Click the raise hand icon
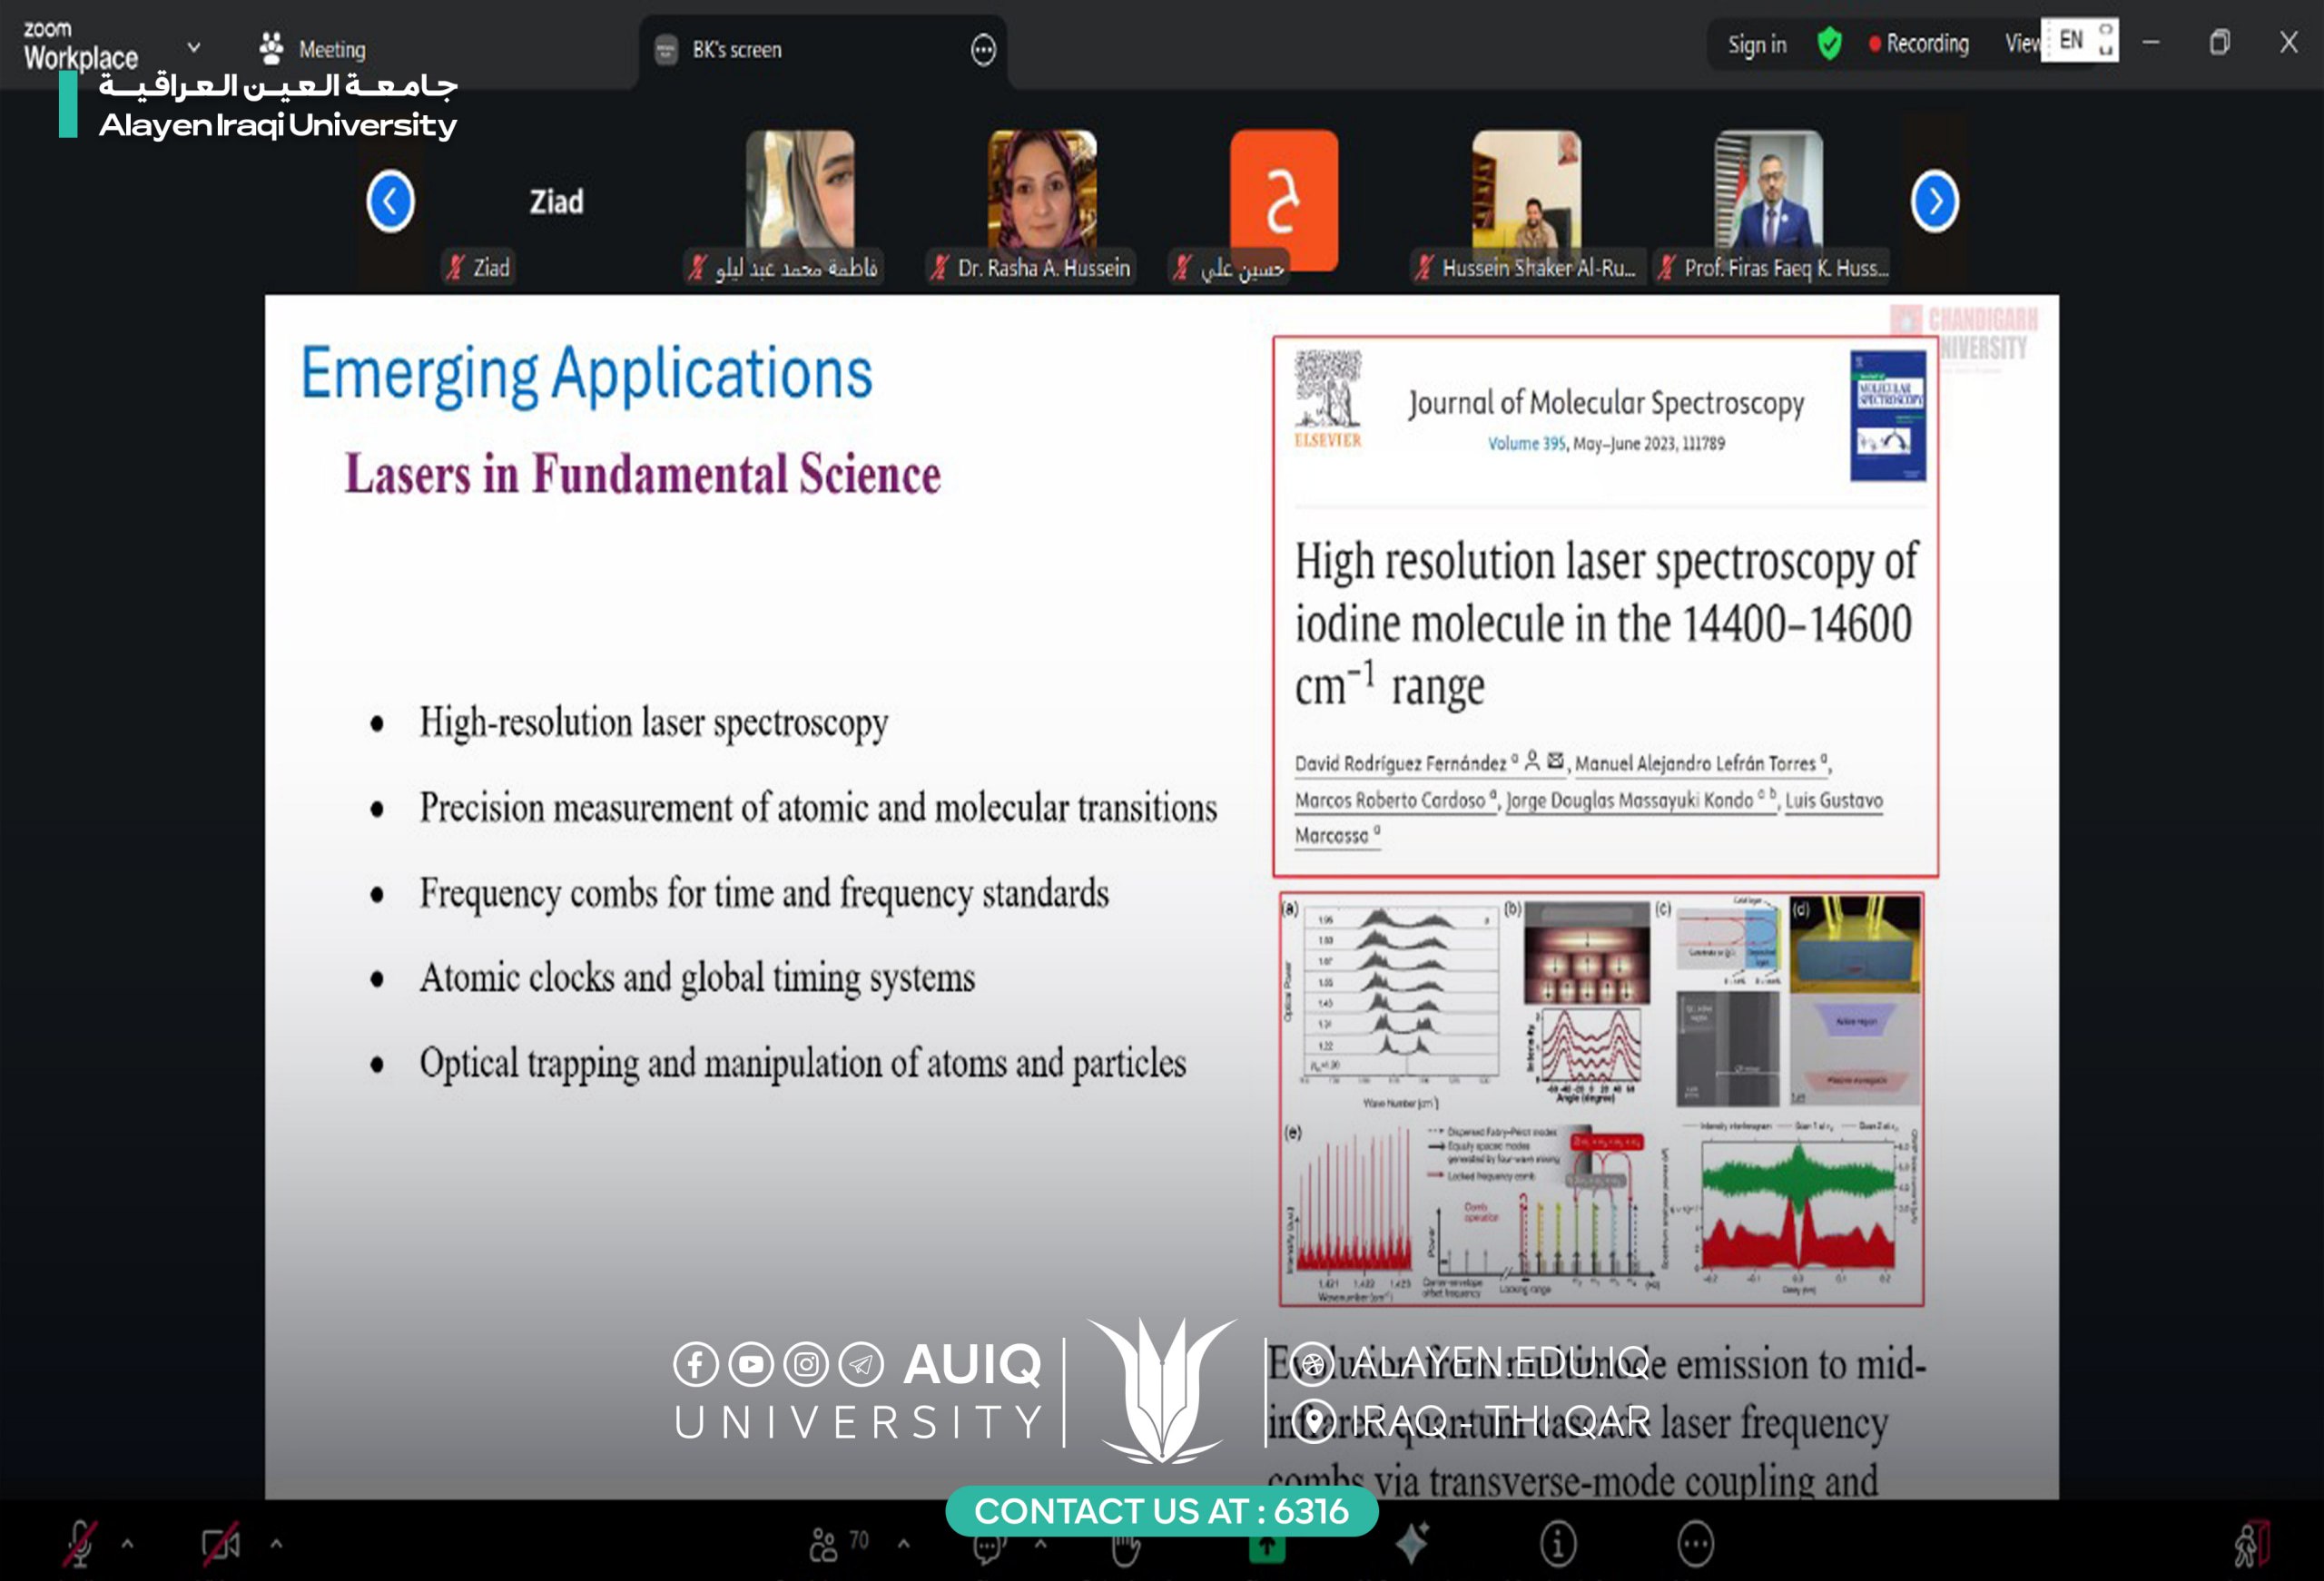This screenshot has height=1581, width=2324. [1126, 1550]
